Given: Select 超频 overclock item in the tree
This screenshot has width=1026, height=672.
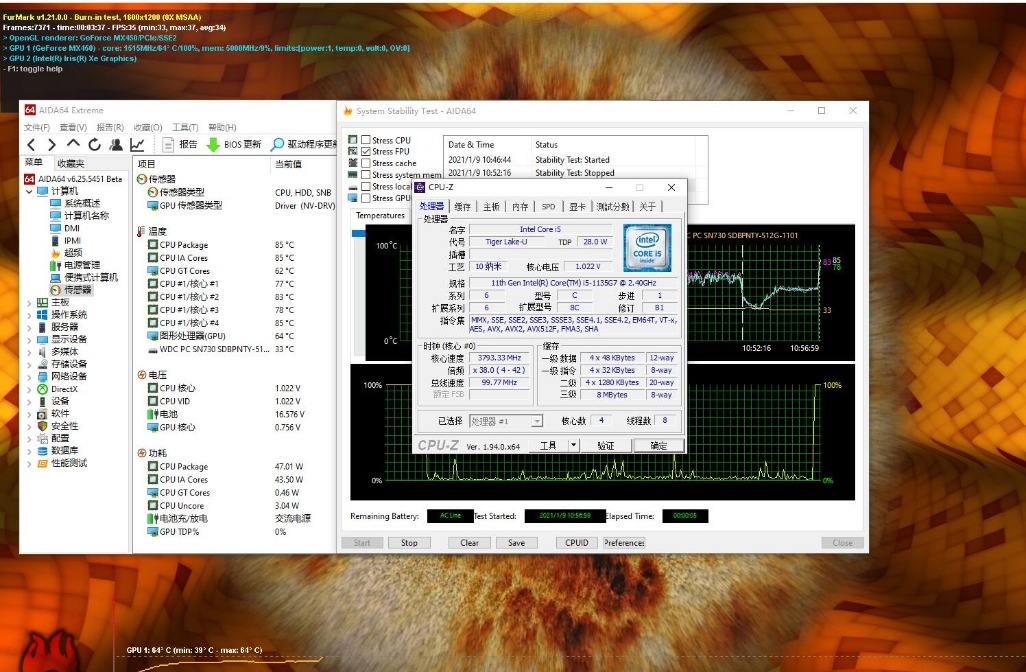Looking at the screenshot, I should coord(66,253).
